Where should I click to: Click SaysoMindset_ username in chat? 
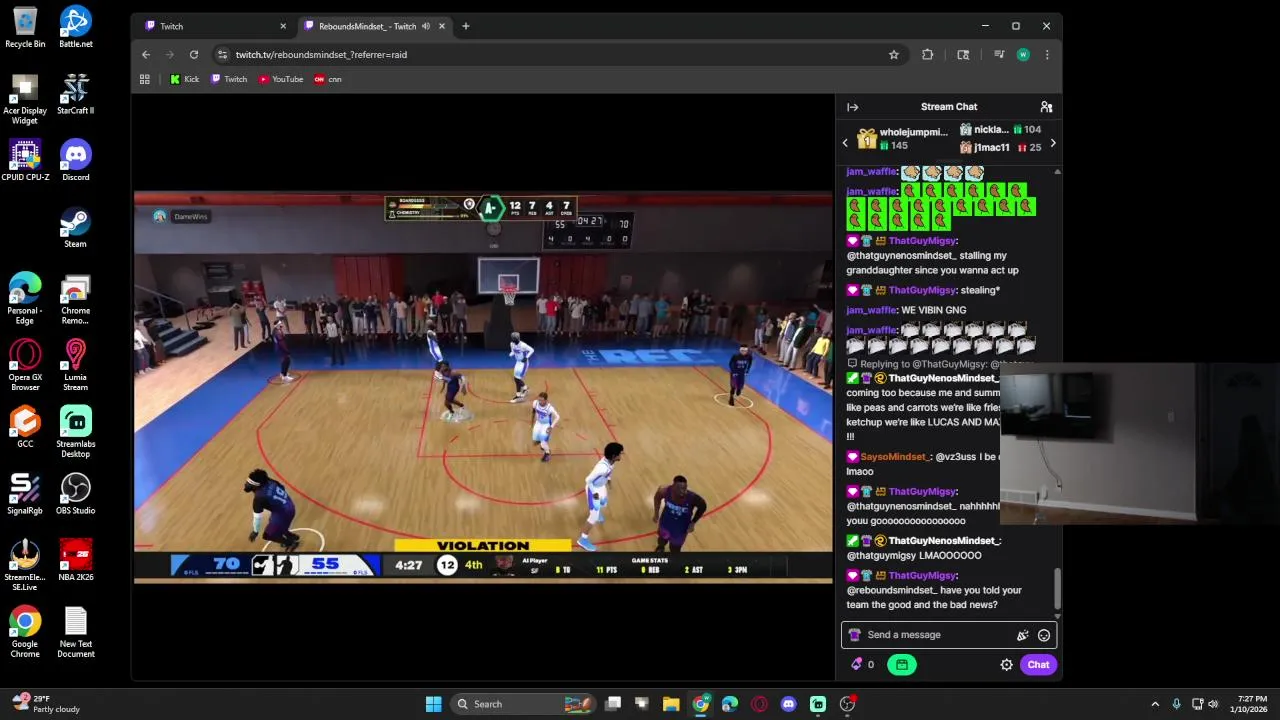pyautogui.click(x=895, y=457)
